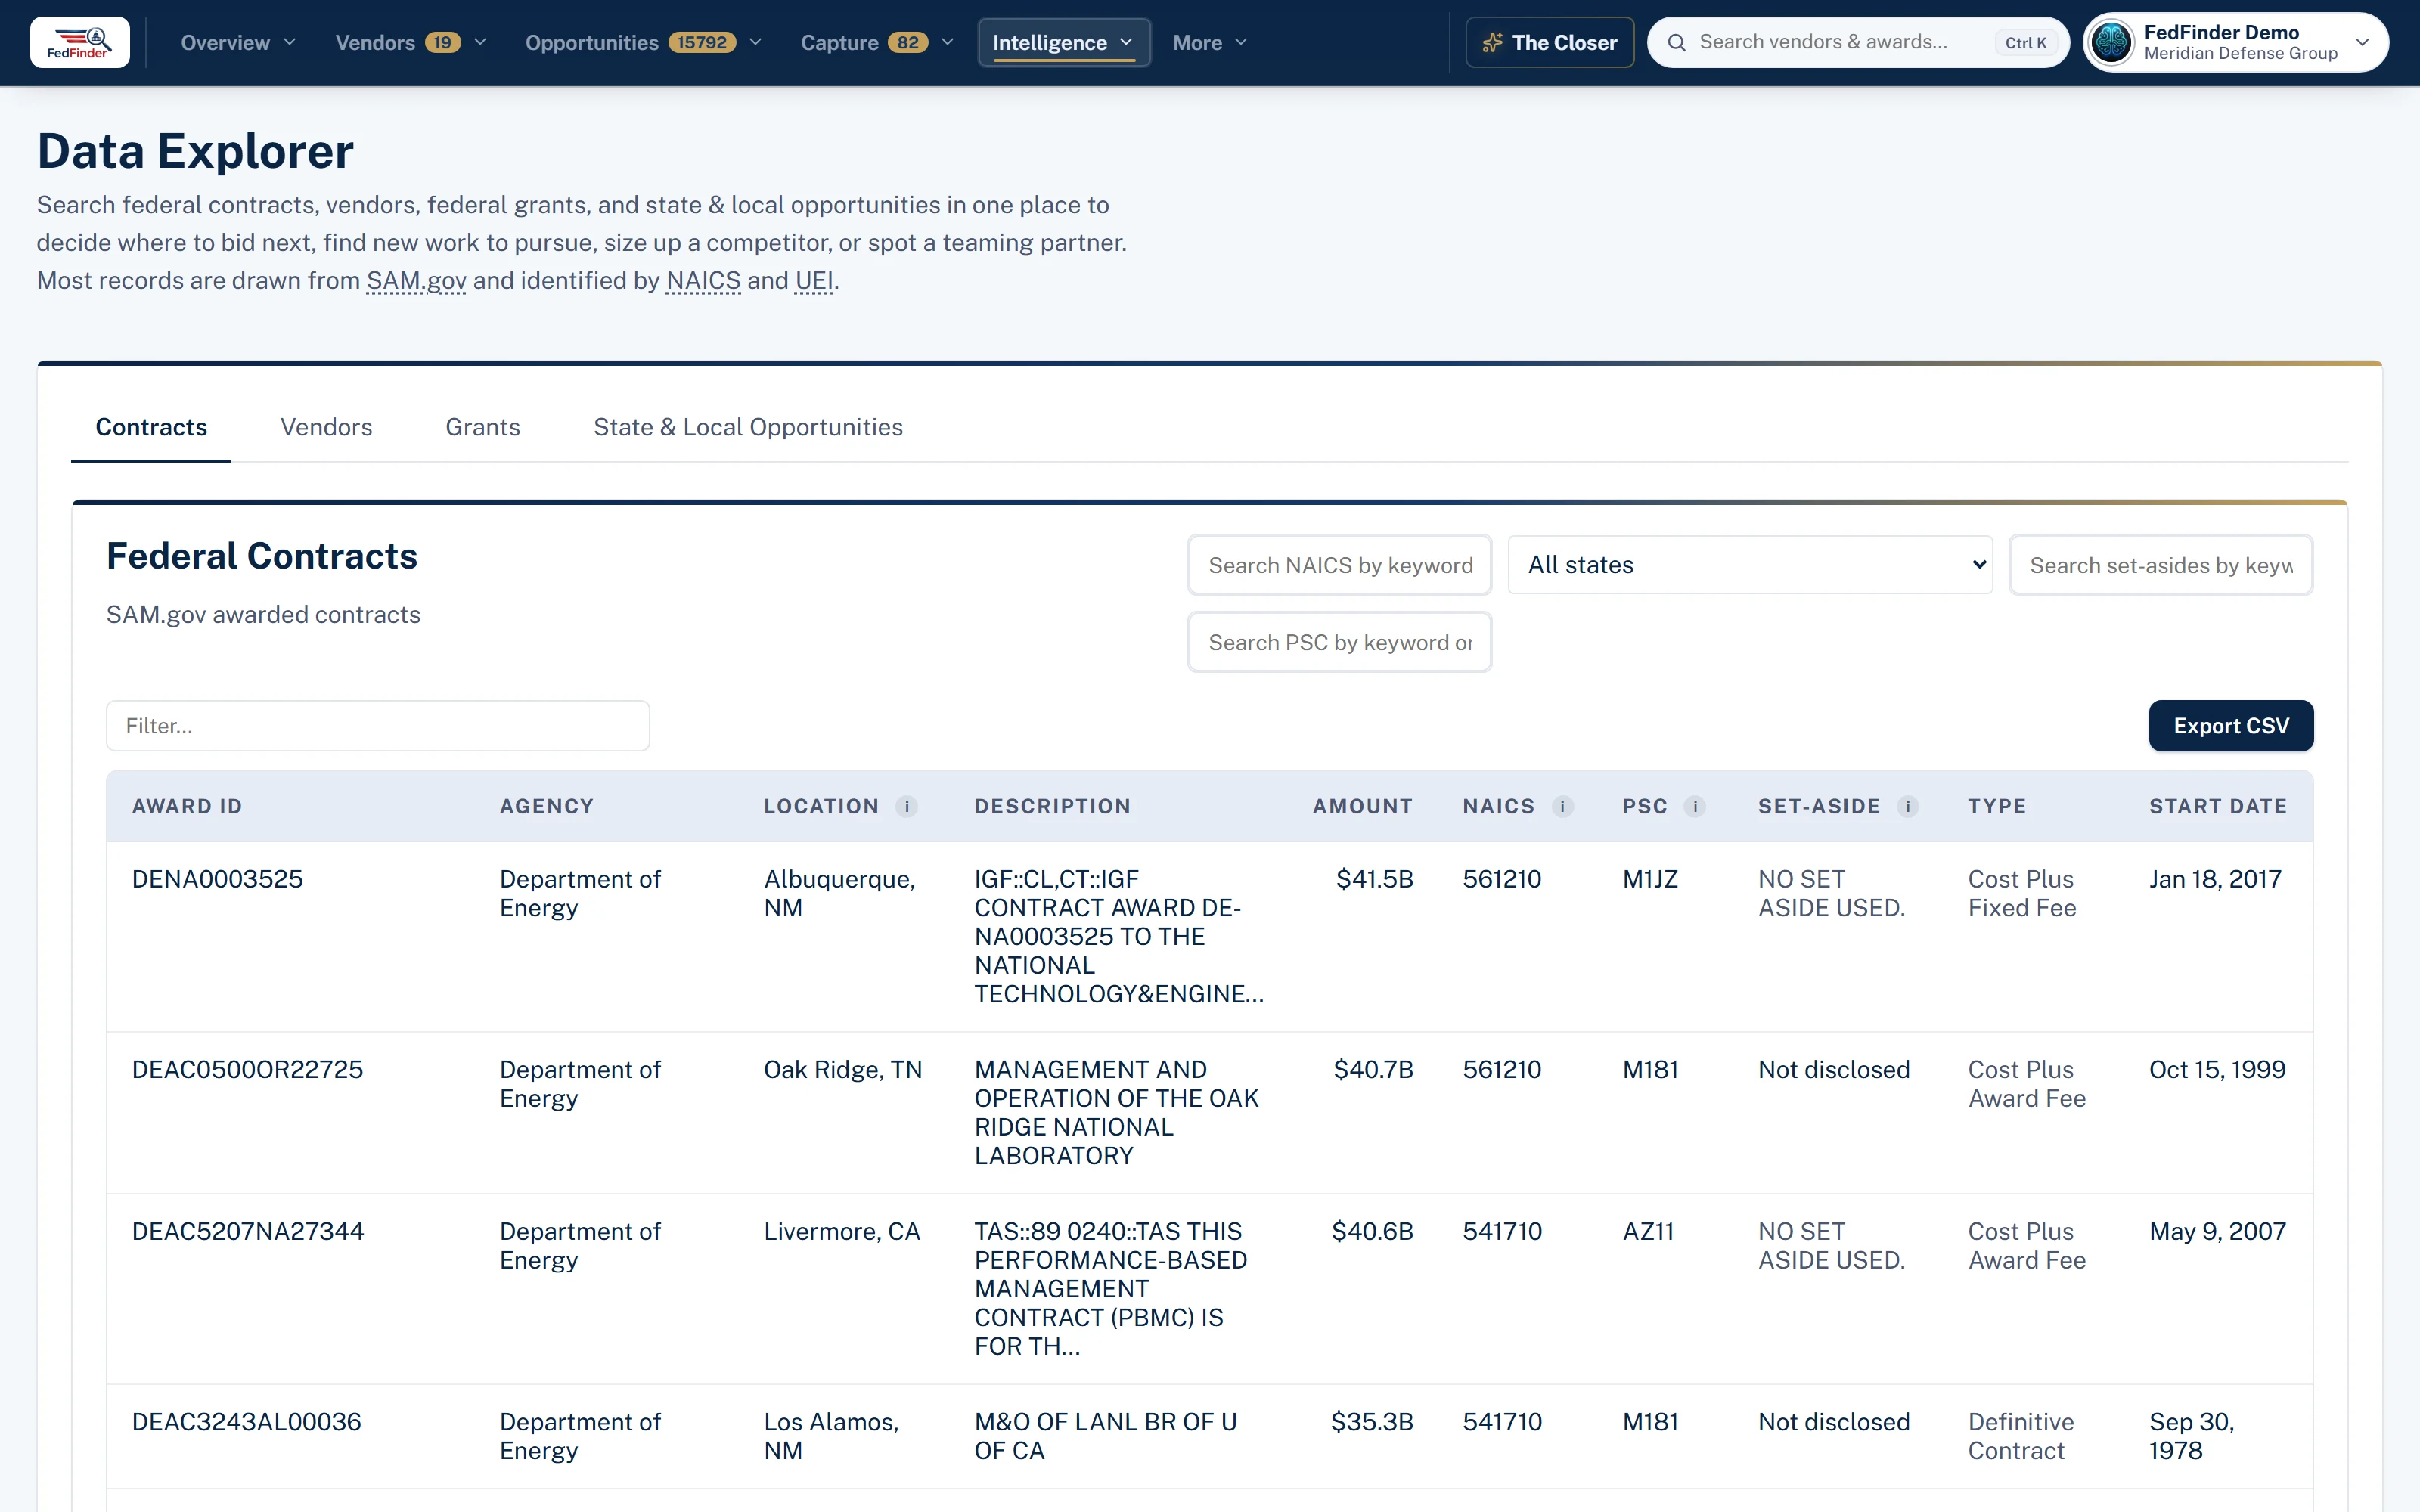This screenshot has width=2420, height=1512.
Task: Sort by the AMOUNT column header
Action: point(1363,806)
